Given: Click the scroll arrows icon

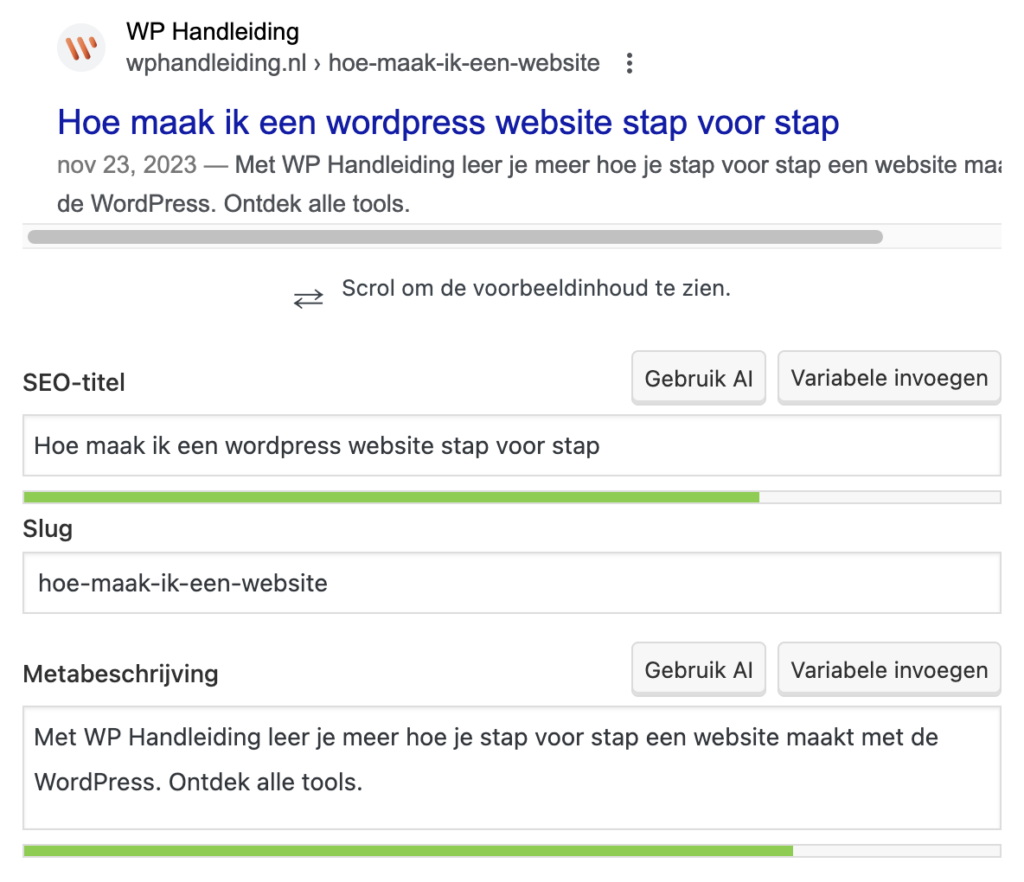Looking at the screenshot, I should pos(307,290).
